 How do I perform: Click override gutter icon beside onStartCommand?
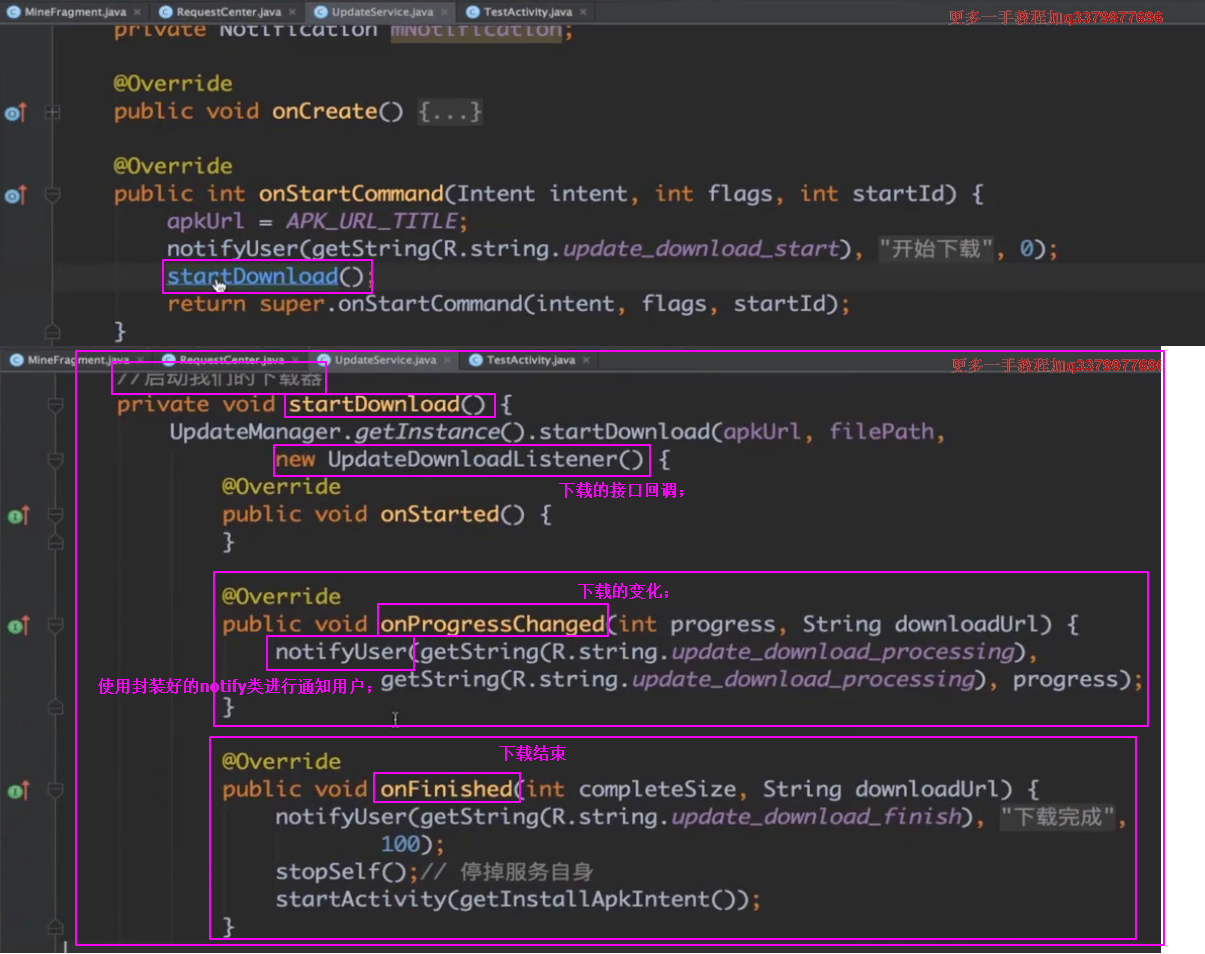click(15, 195)
